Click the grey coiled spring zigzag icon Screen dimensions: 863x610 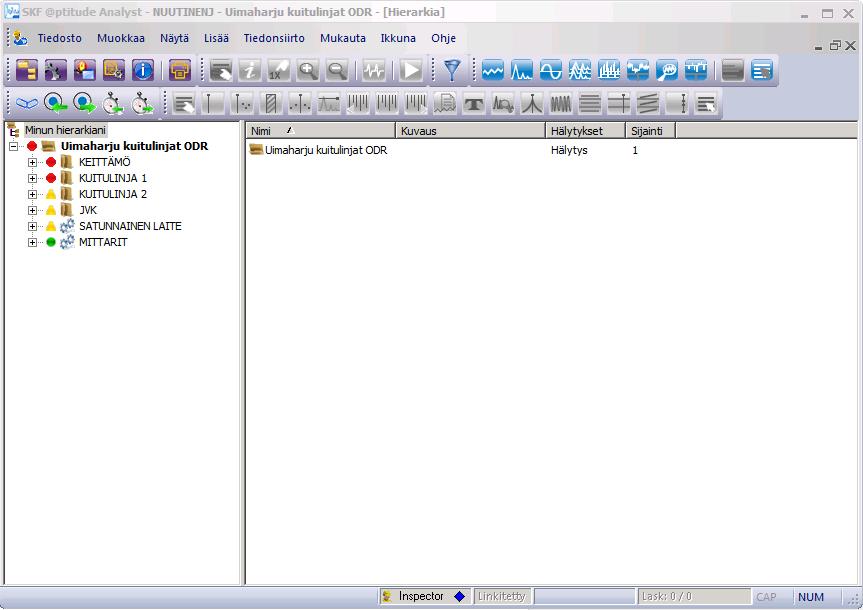[561, 103]
